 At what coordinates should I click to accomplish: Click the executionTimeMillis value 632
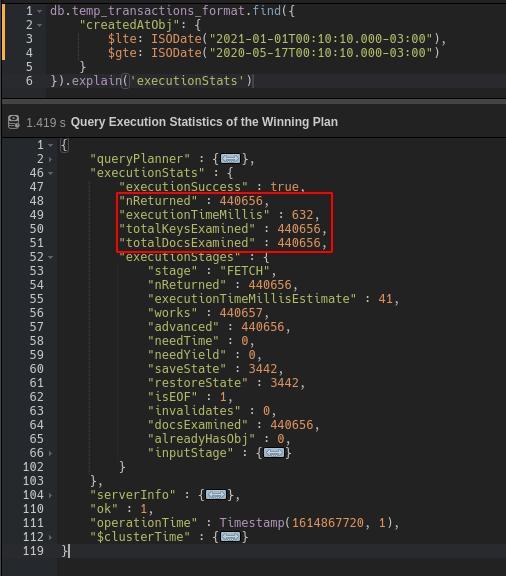[302, 215]
